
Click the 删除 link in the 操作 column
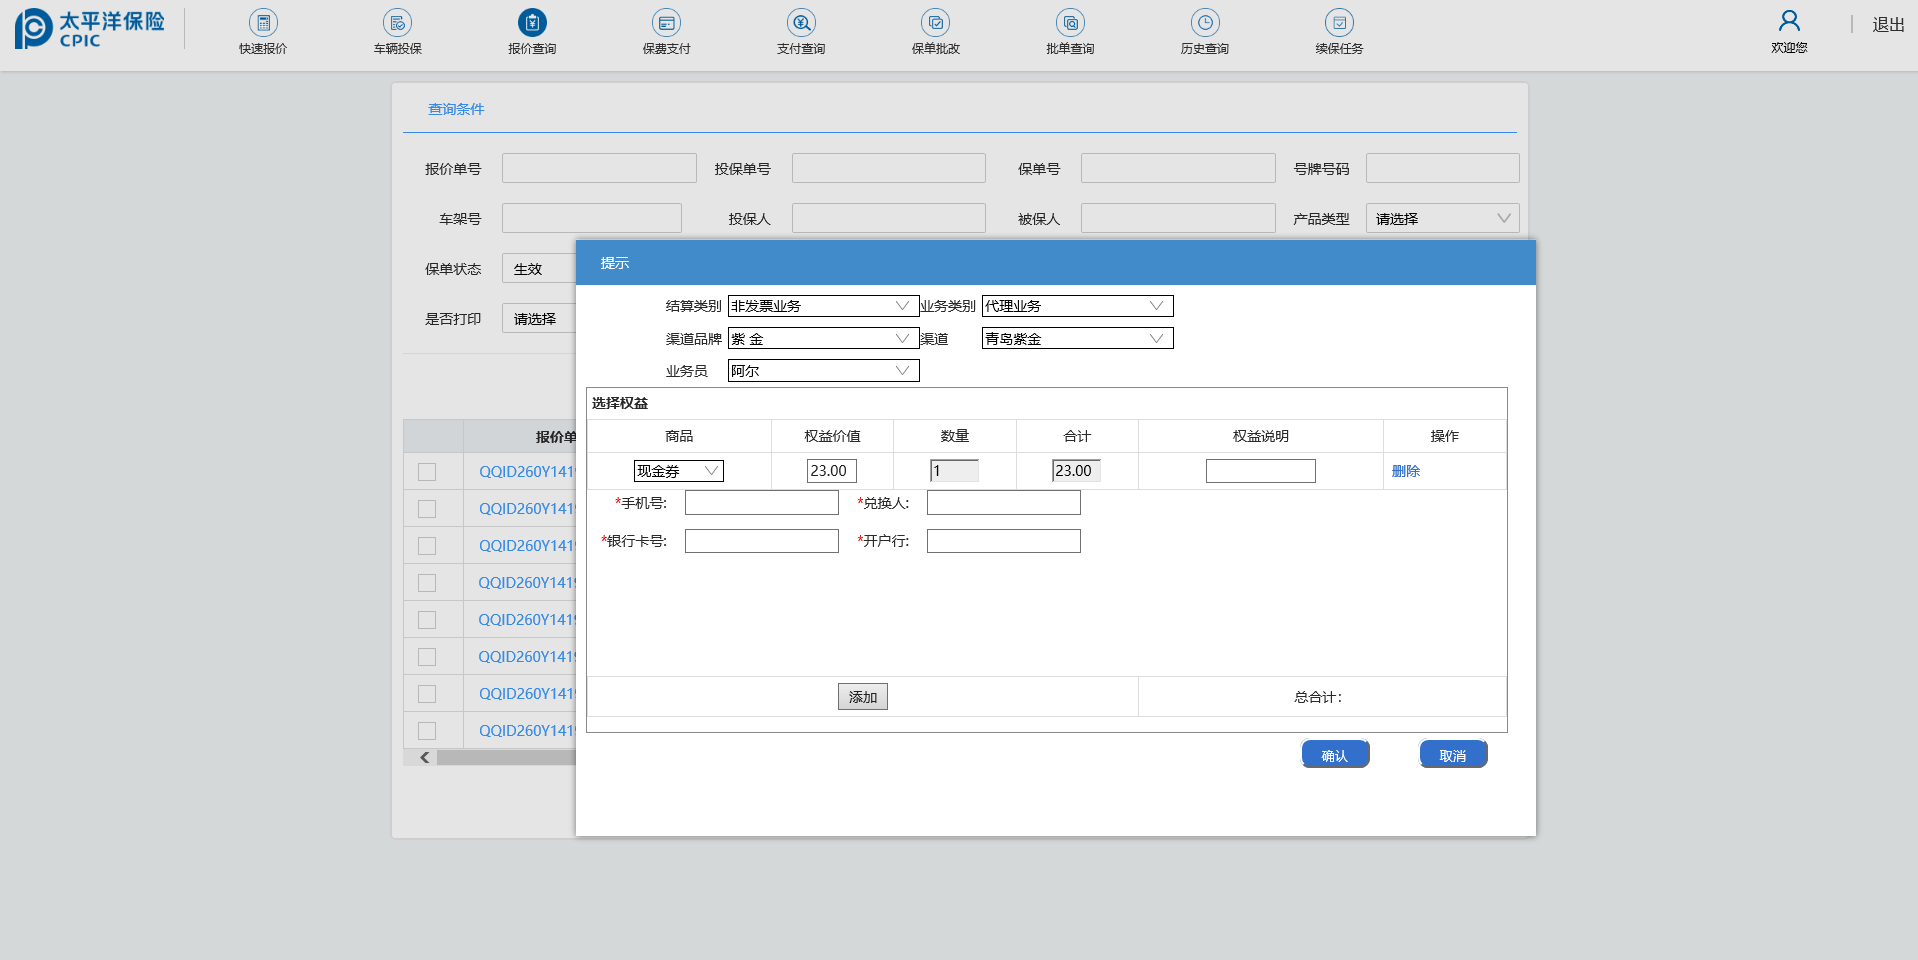(x=1405, y=471)
